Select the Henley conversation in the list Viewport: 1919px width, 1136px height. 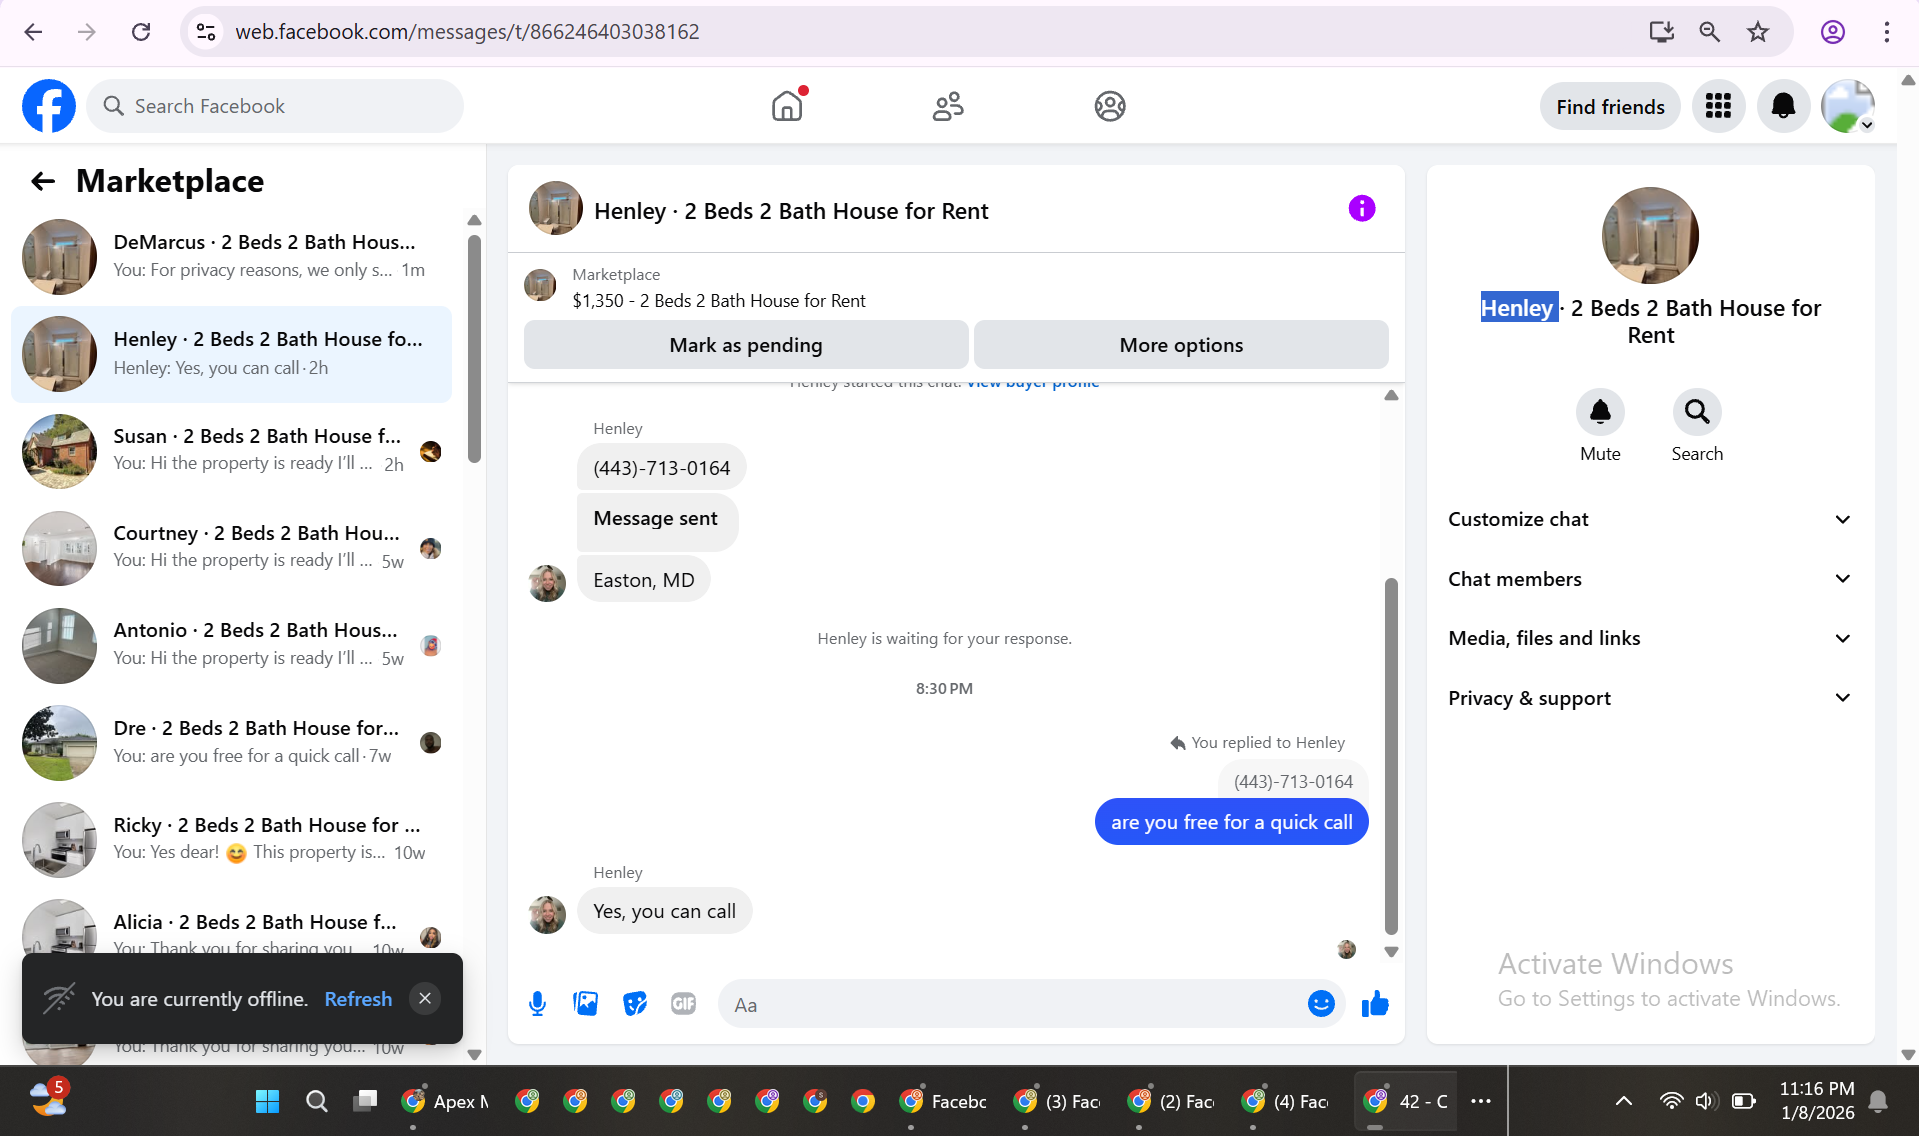[x=231, y=354]
